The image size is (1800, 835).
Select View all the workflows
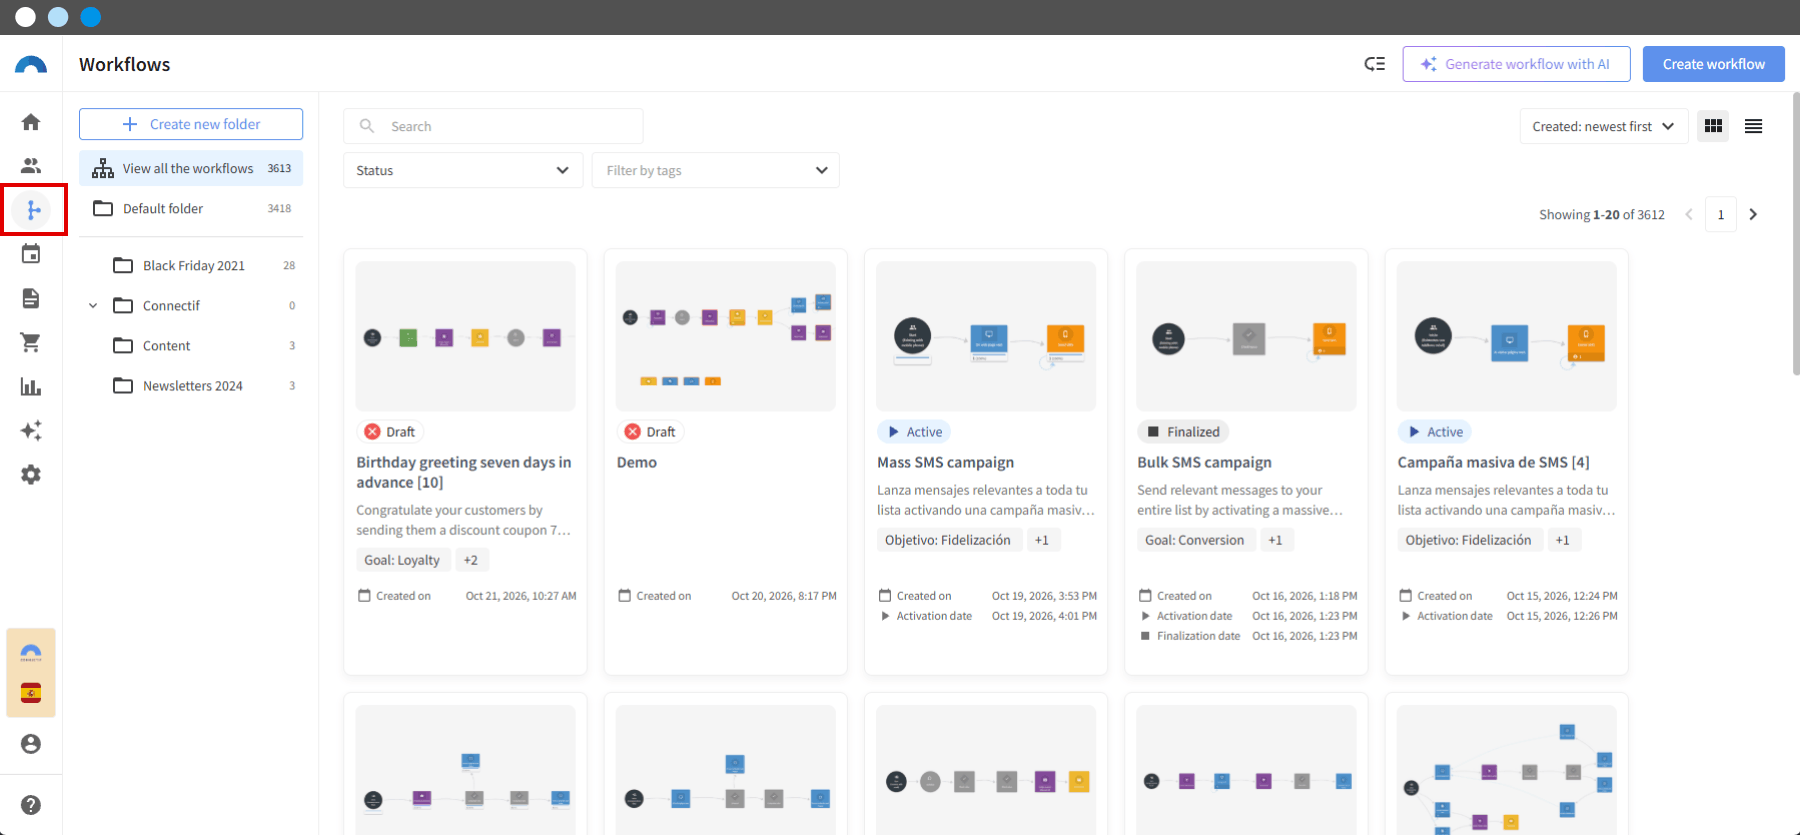tap(191, 169)
